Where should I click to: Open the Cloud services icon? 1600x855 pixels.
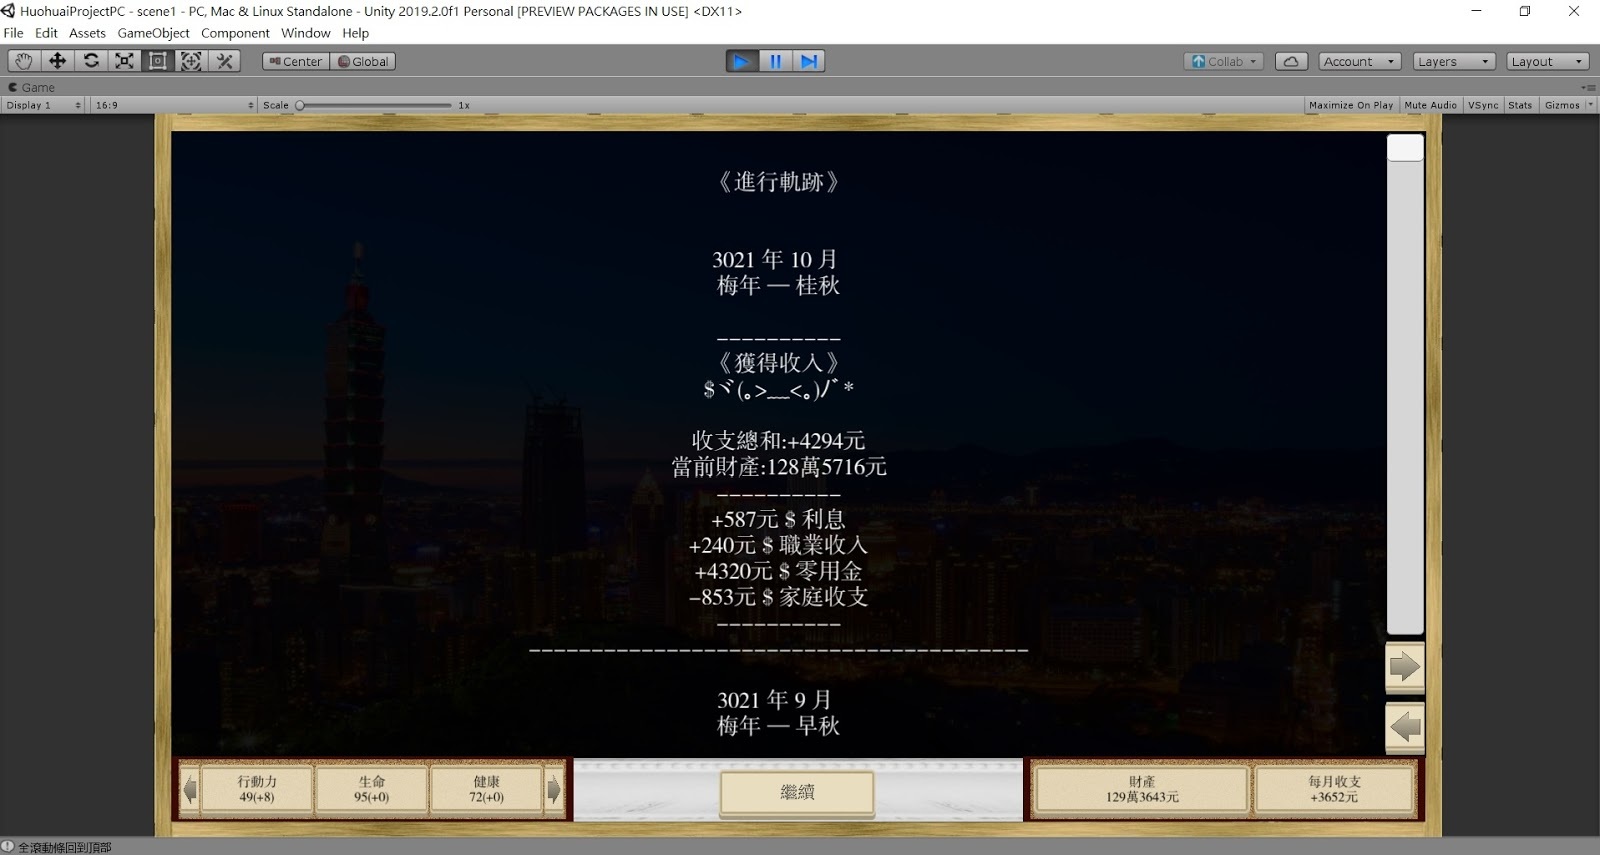1291,61
